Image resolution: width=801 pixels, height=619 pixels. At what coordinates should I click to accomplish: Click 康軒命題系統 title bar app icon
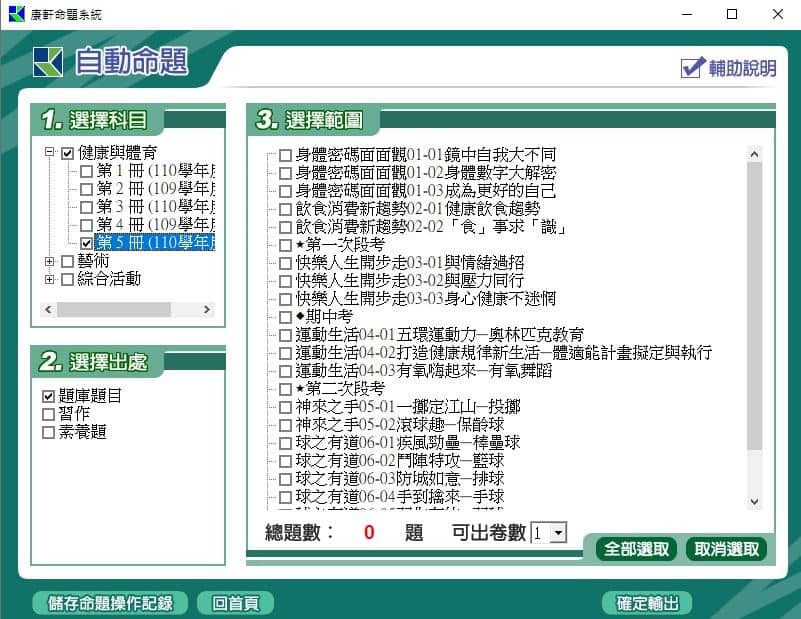pos(16,14)
